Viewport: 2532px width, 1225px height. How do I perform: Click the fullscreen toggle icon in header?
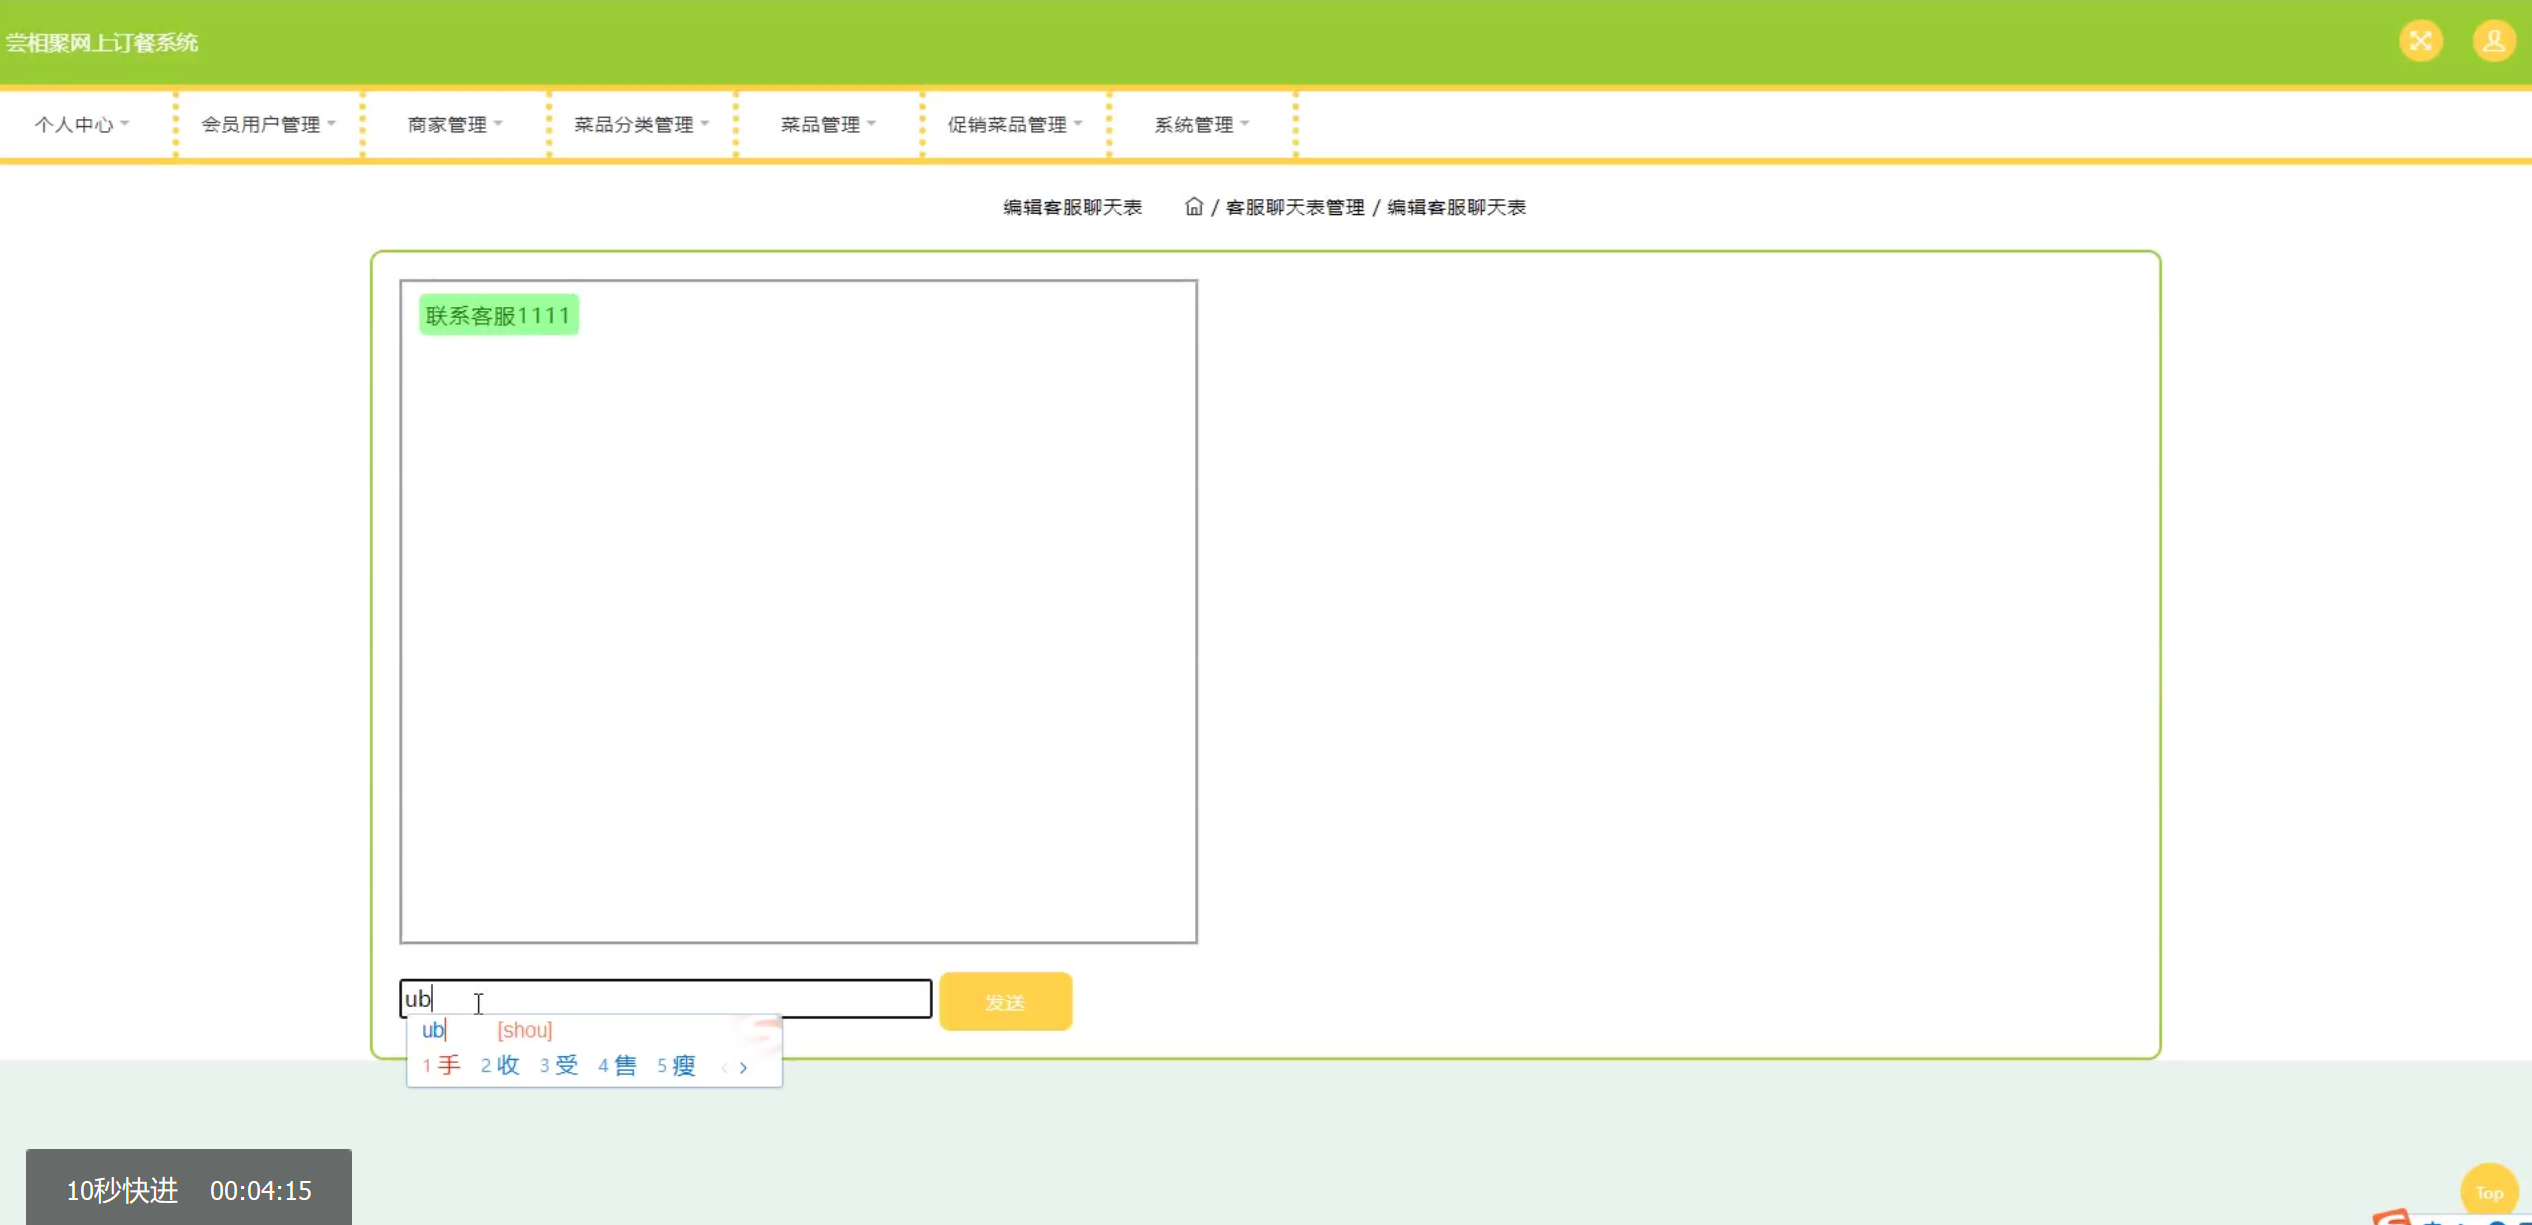point(2420,41)
